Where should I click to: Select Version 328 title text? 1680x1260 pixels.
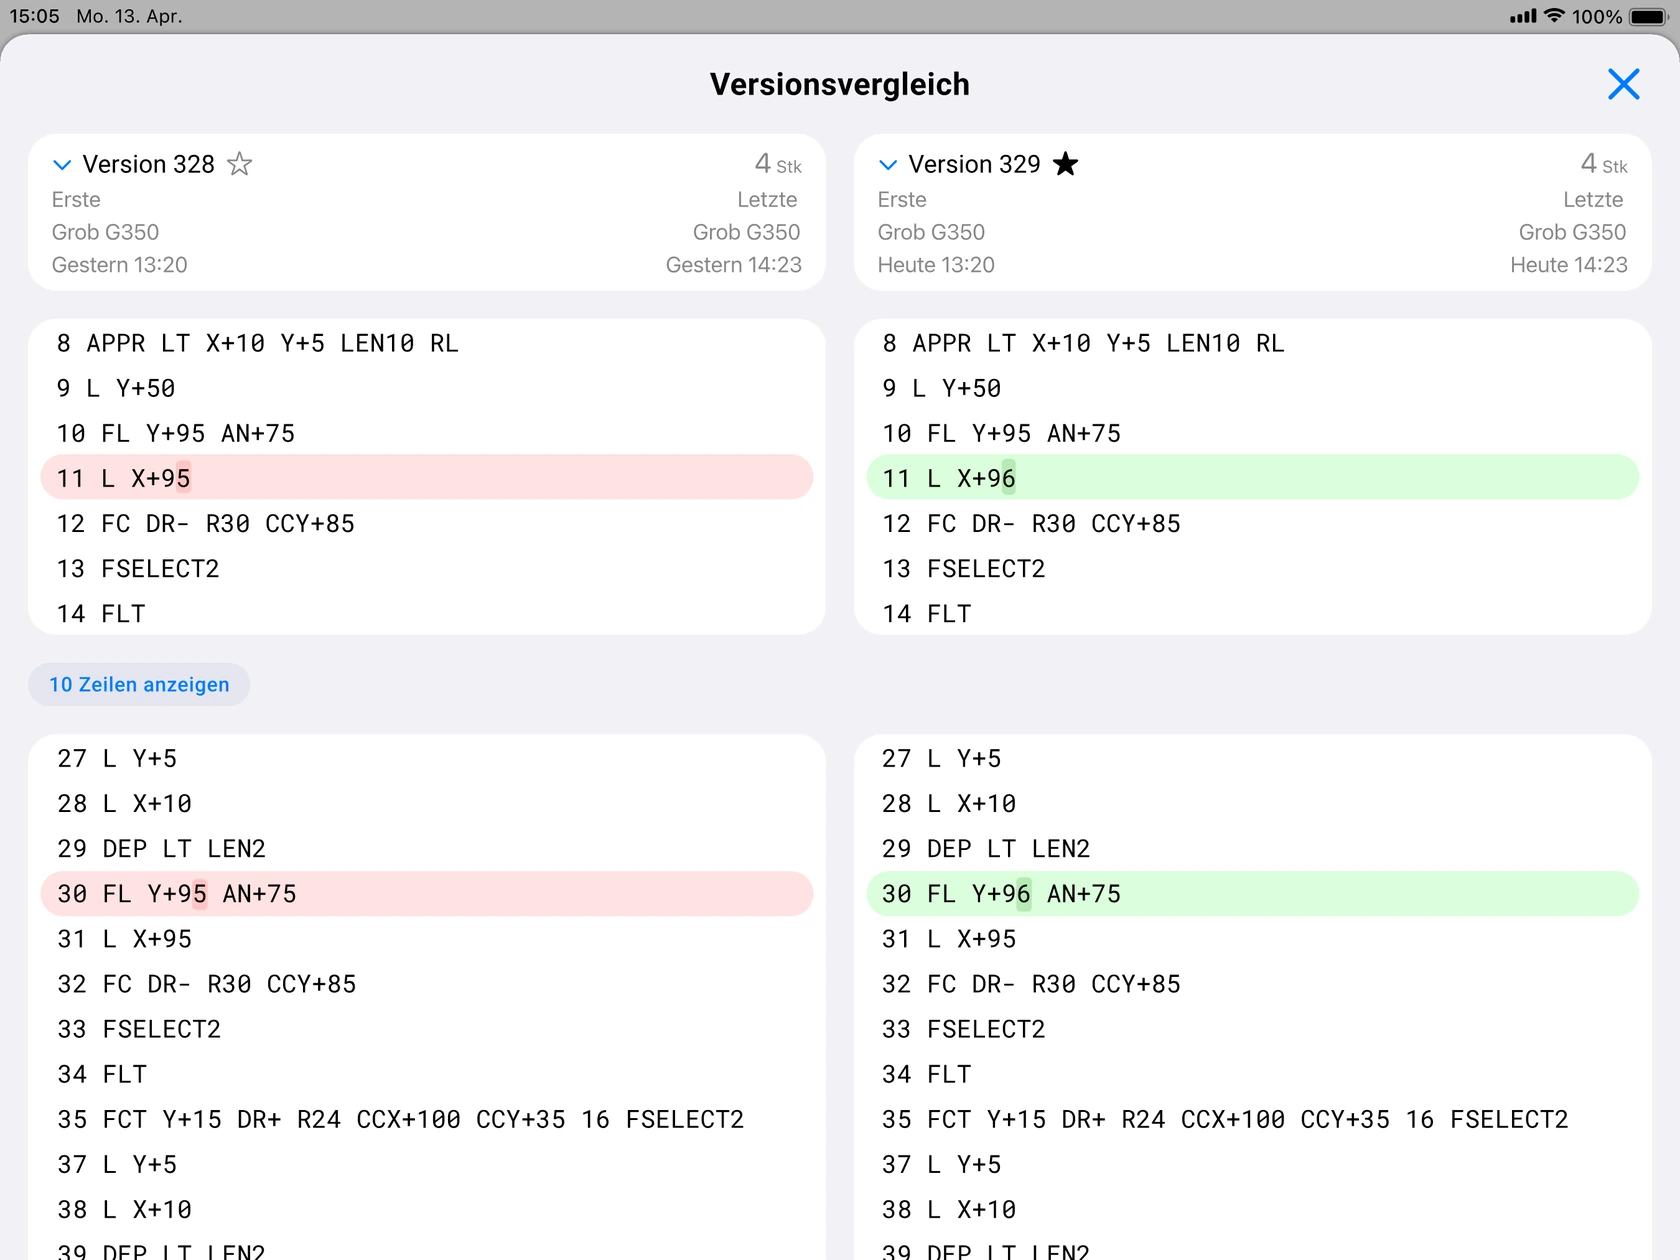[148, 164]
